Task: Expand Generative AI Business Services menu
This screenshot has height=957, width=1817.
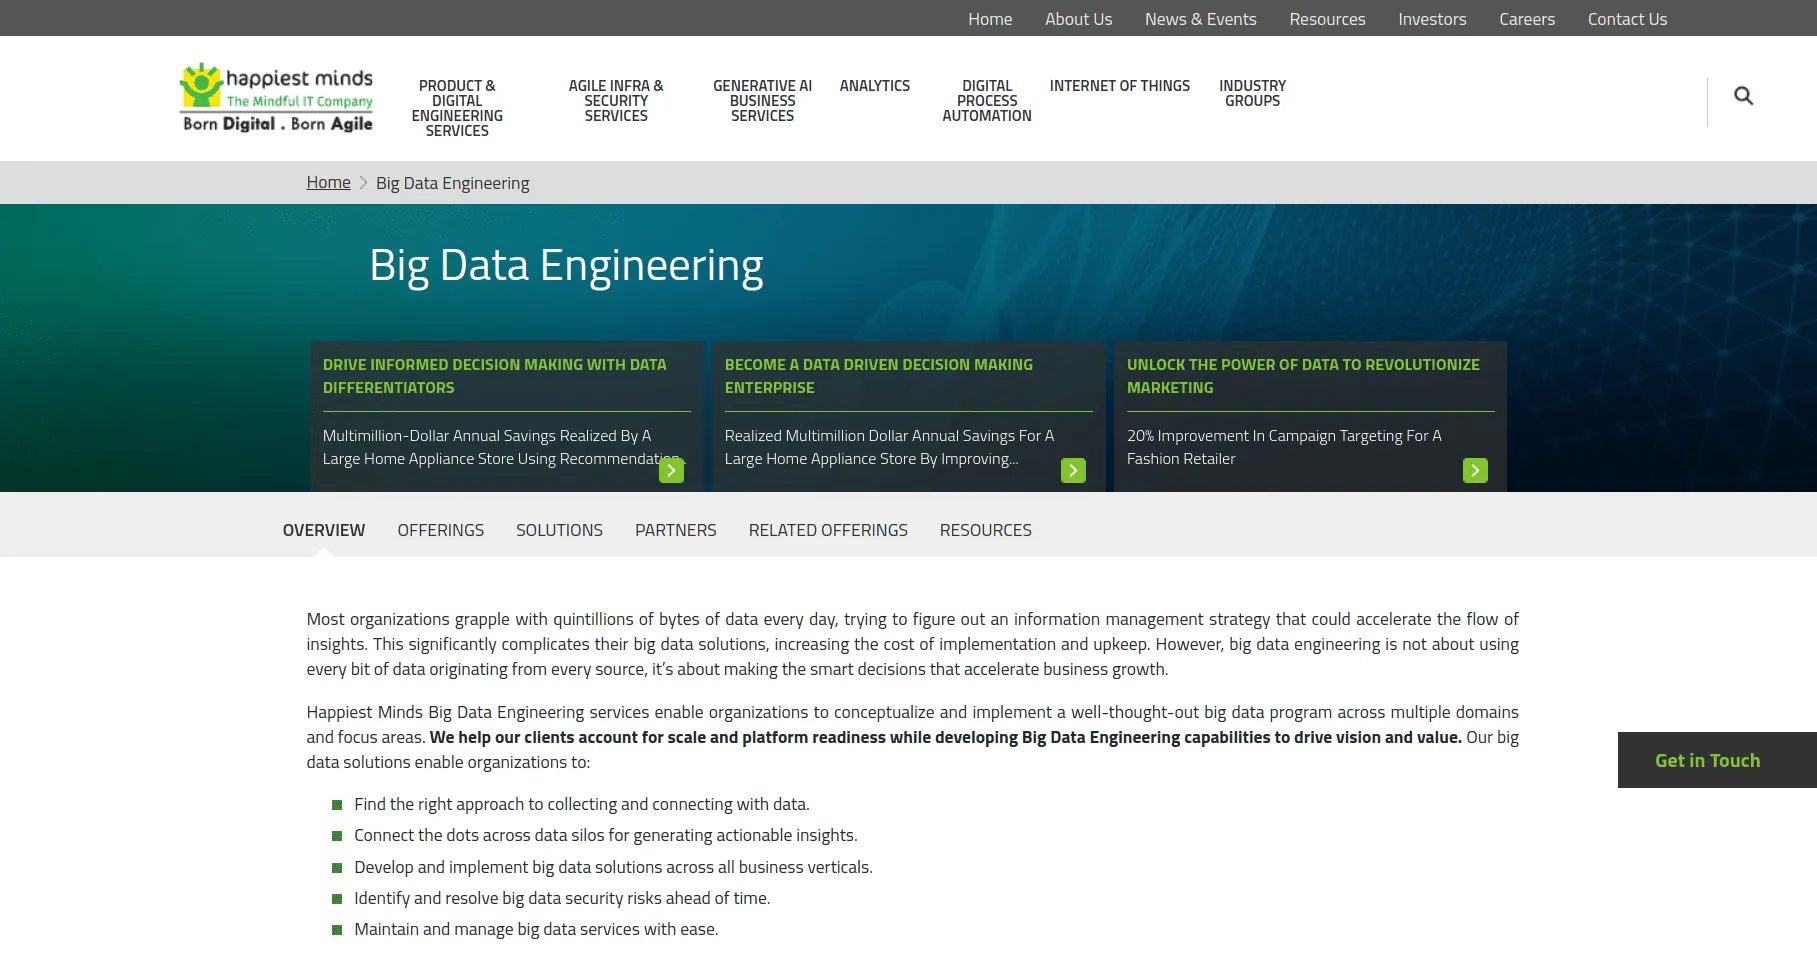Action: pos(762,101)
